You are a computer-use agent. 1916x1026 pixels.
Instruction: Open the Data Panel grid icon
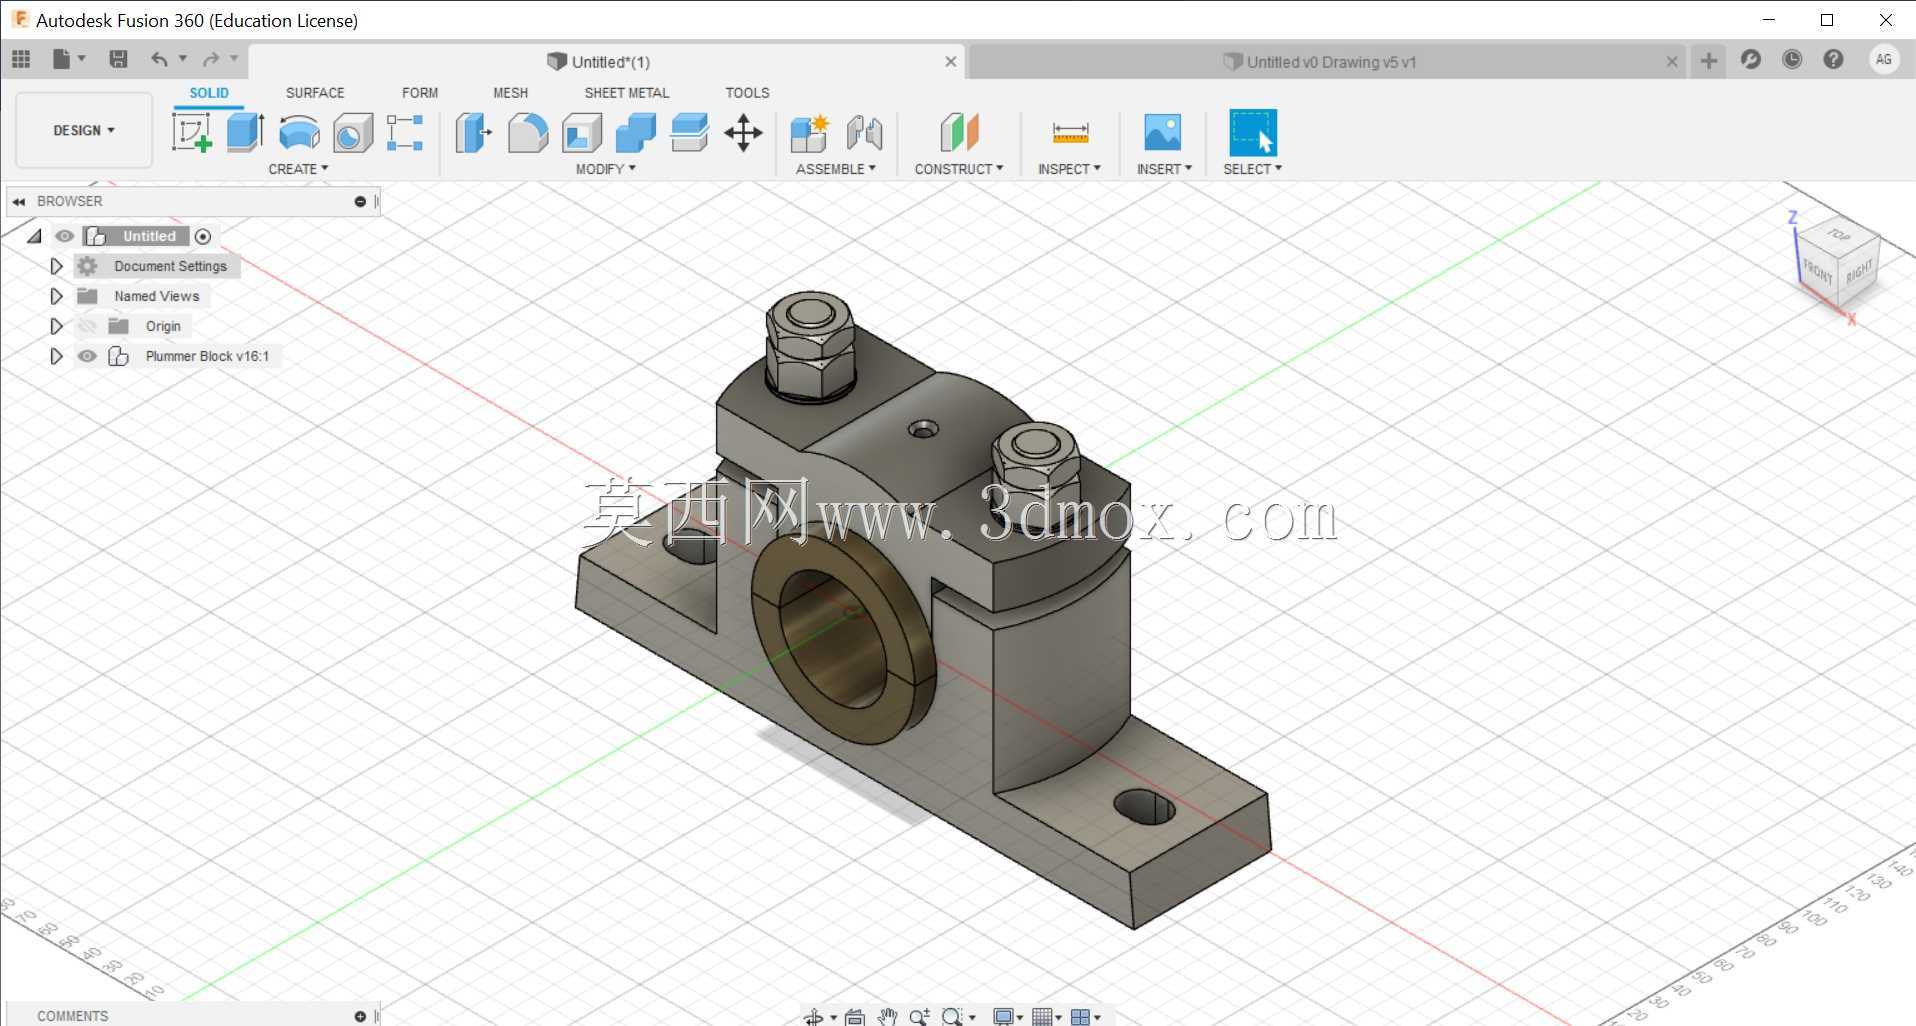click(x=21, y=59)
